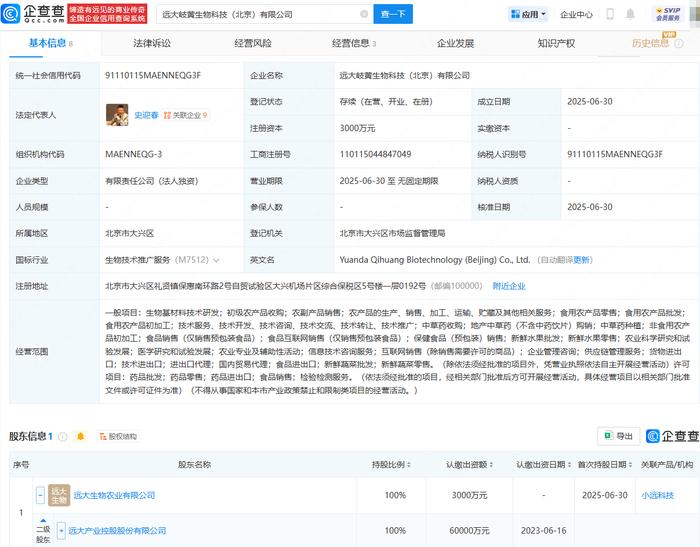The image size is (700, 547).
Task: Open SVIP member service icon
Action: coord(668,14)
